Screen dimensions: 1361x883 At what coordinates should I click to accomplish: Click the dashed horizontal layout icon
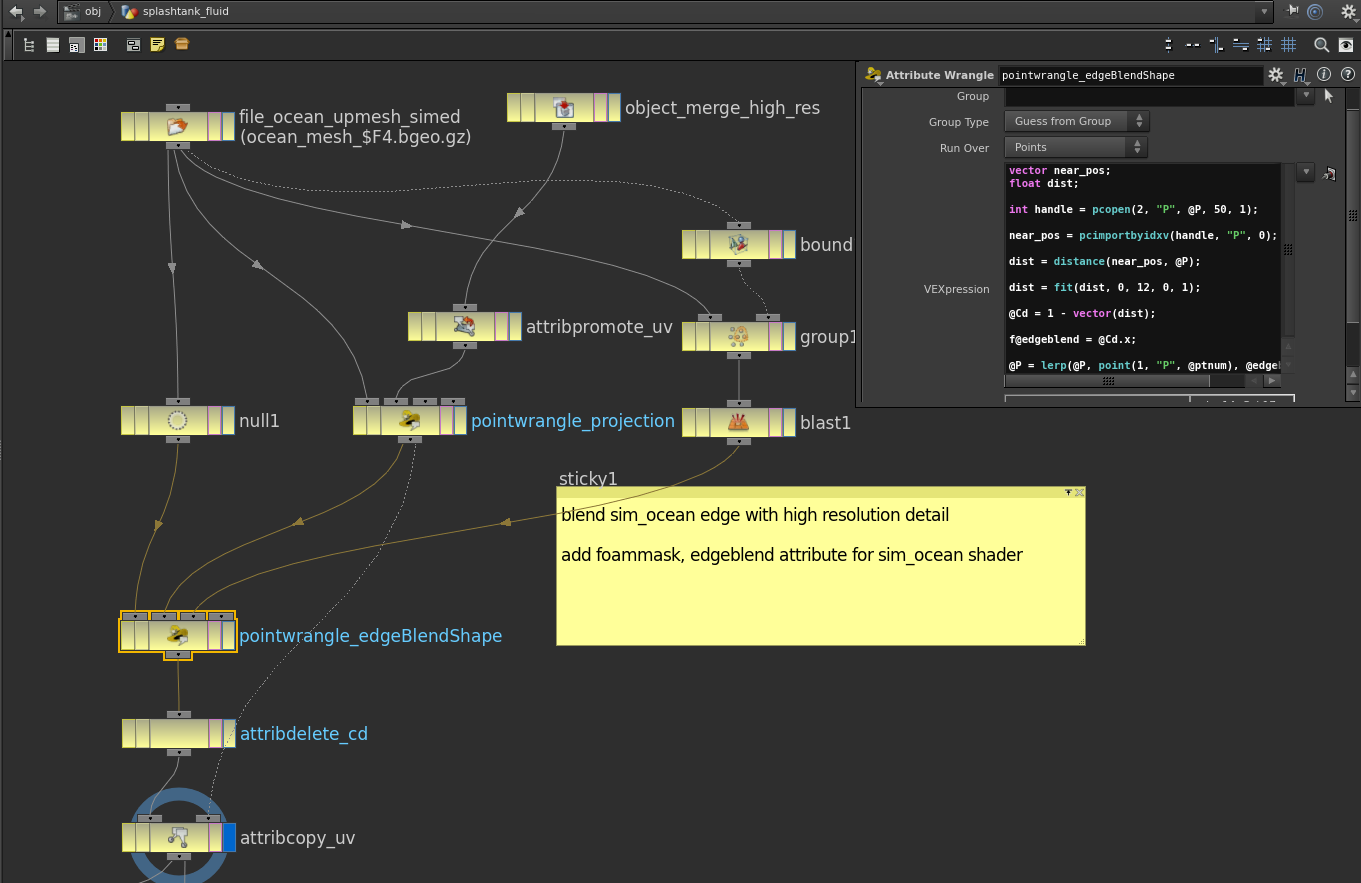pyautogui.click(x=1192, y=45)
